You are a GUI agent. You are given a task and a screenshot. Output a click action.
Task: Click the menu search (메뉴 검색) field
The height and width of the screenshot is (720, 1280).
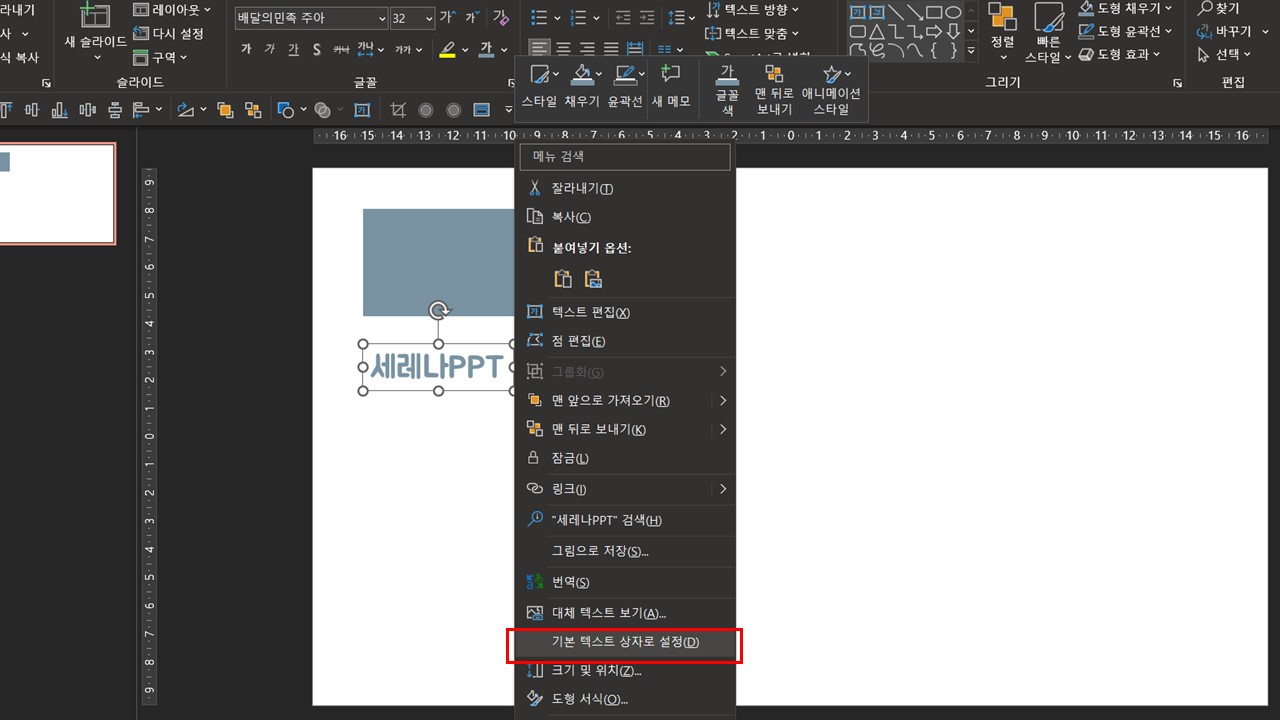(625, 156)
